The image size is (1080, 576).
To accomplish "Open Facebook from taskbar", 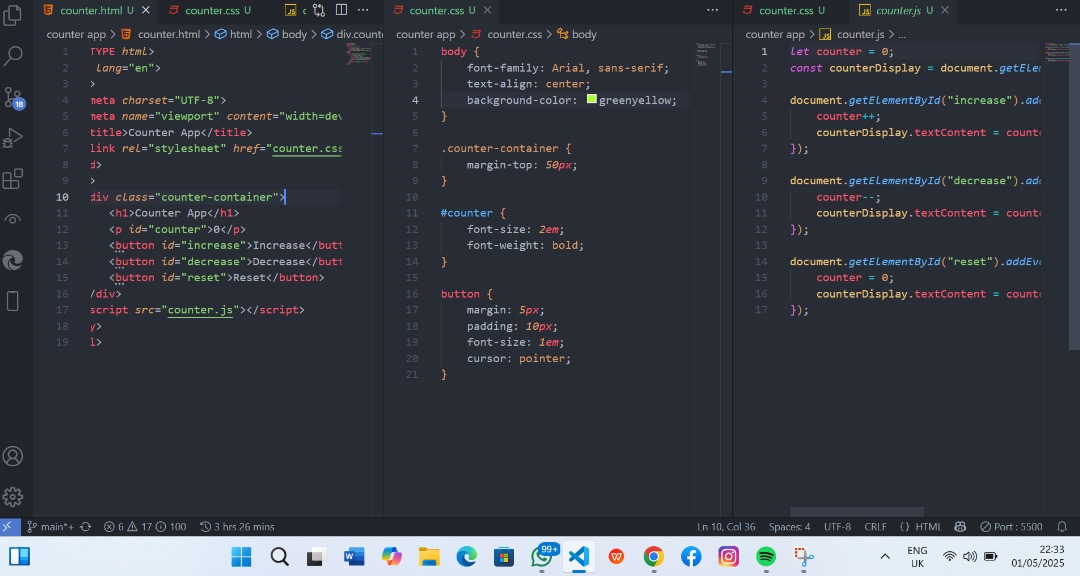I will 691,556.
